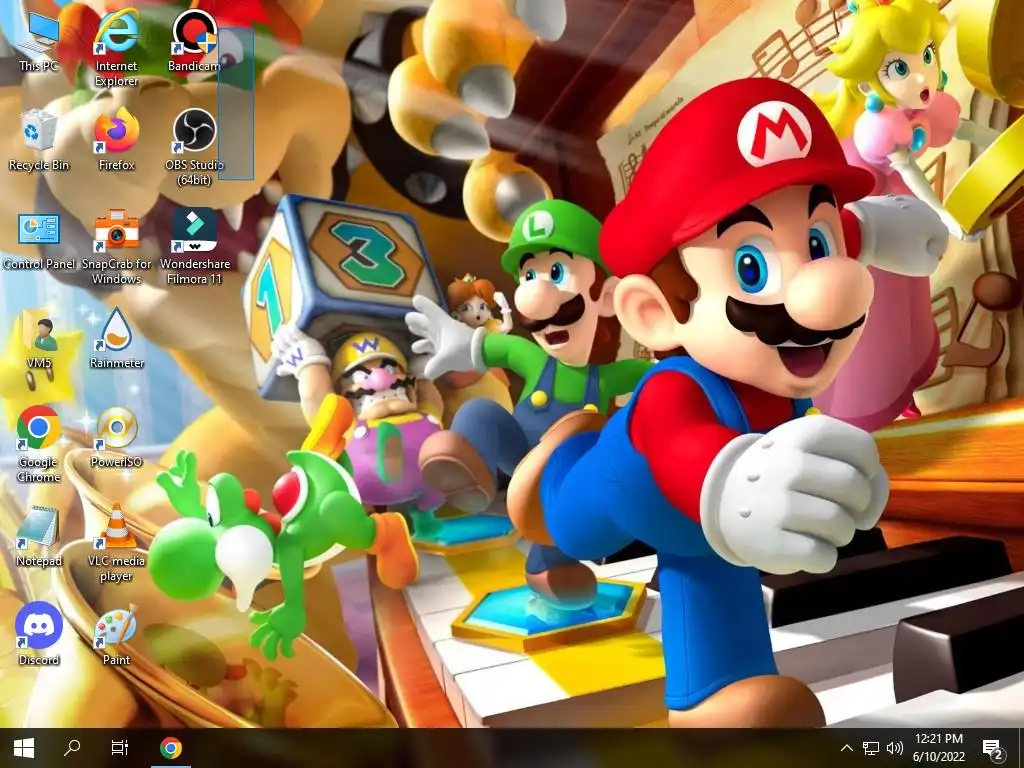Switch to Chrome on the taskbar

click(x=170, y=748)
